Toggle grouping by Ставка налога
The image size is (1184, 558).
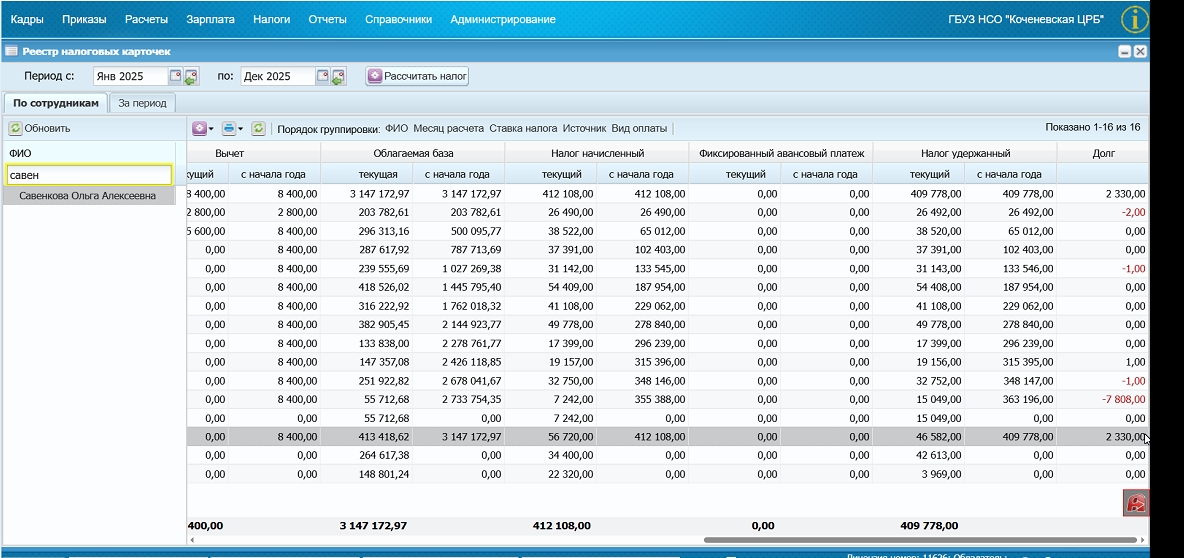[x=523, y=129]
